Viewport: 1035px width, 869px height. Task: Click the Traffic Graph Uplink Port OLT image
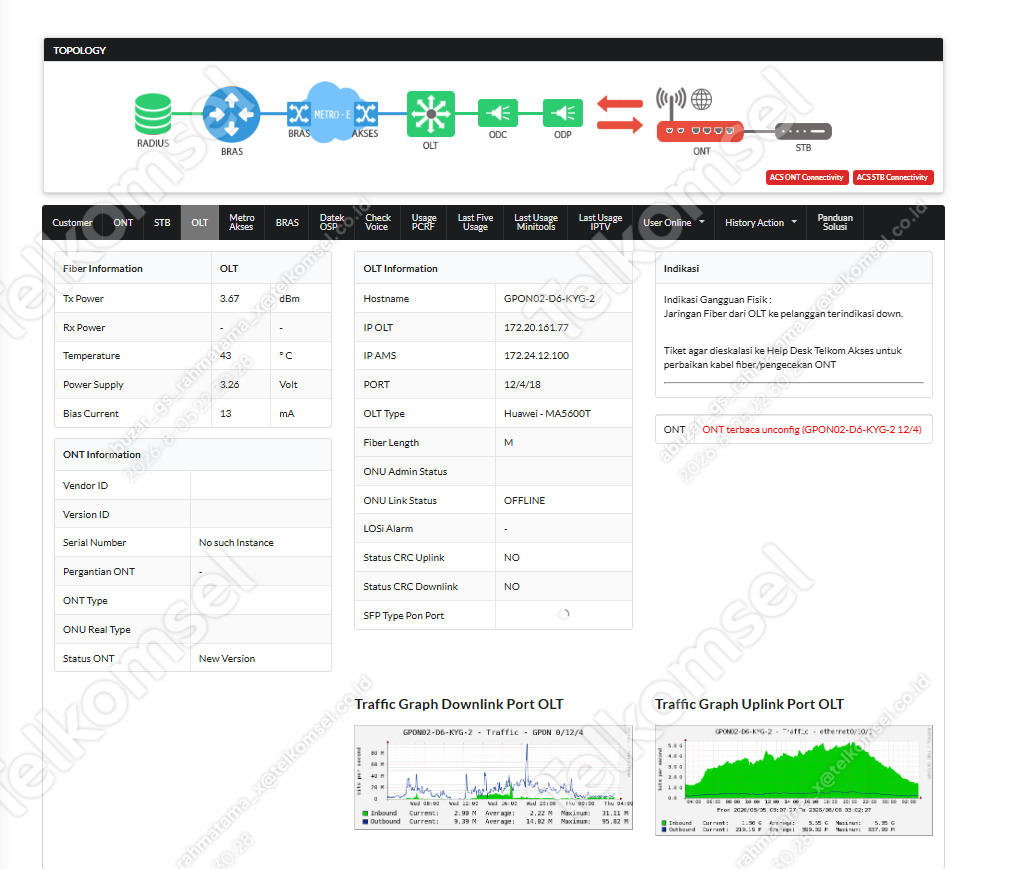tap(793, 780)
